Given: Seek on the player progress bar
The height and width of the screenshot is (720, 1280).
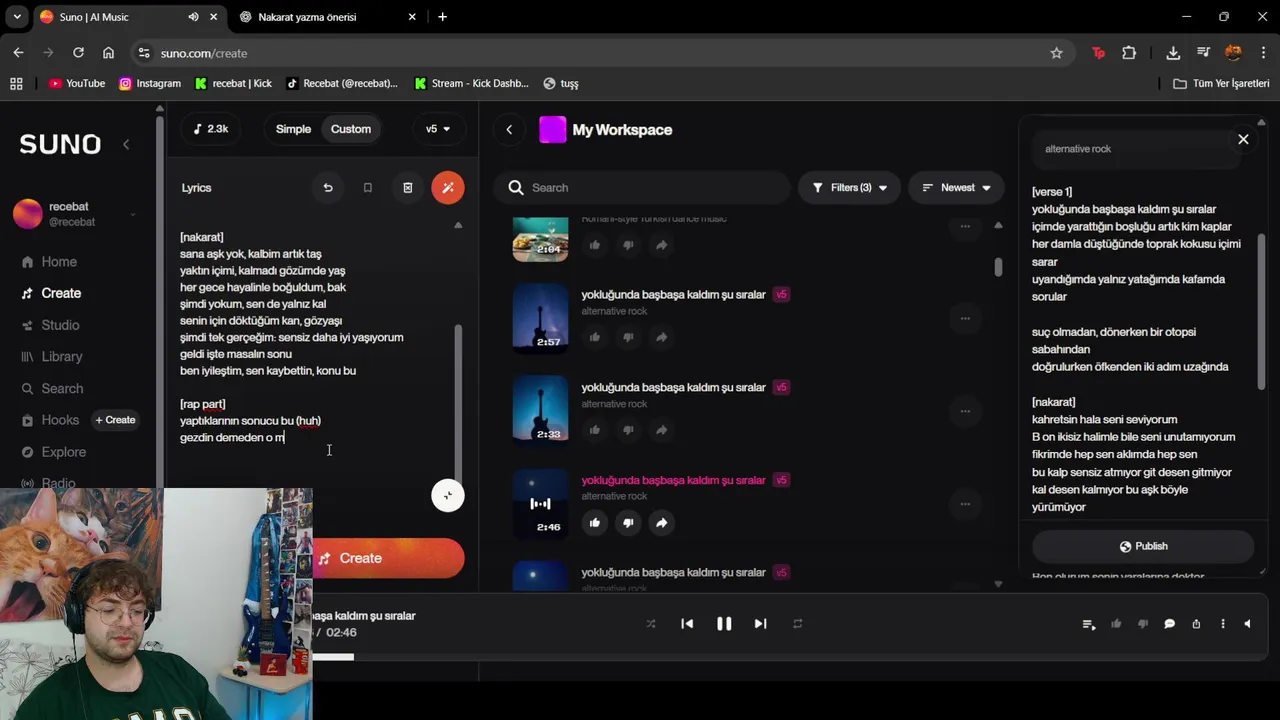Looking at the screenshot, I should 640,657.
